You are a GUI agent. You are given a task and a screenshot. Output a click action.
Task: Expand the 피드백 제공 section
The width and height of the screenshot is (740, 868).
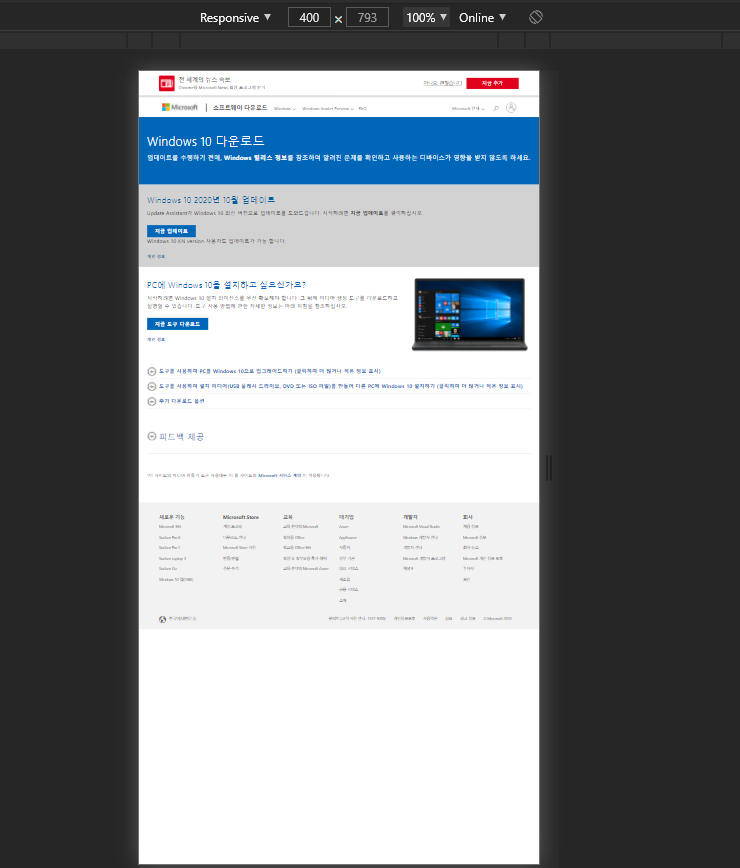(176, 436)
